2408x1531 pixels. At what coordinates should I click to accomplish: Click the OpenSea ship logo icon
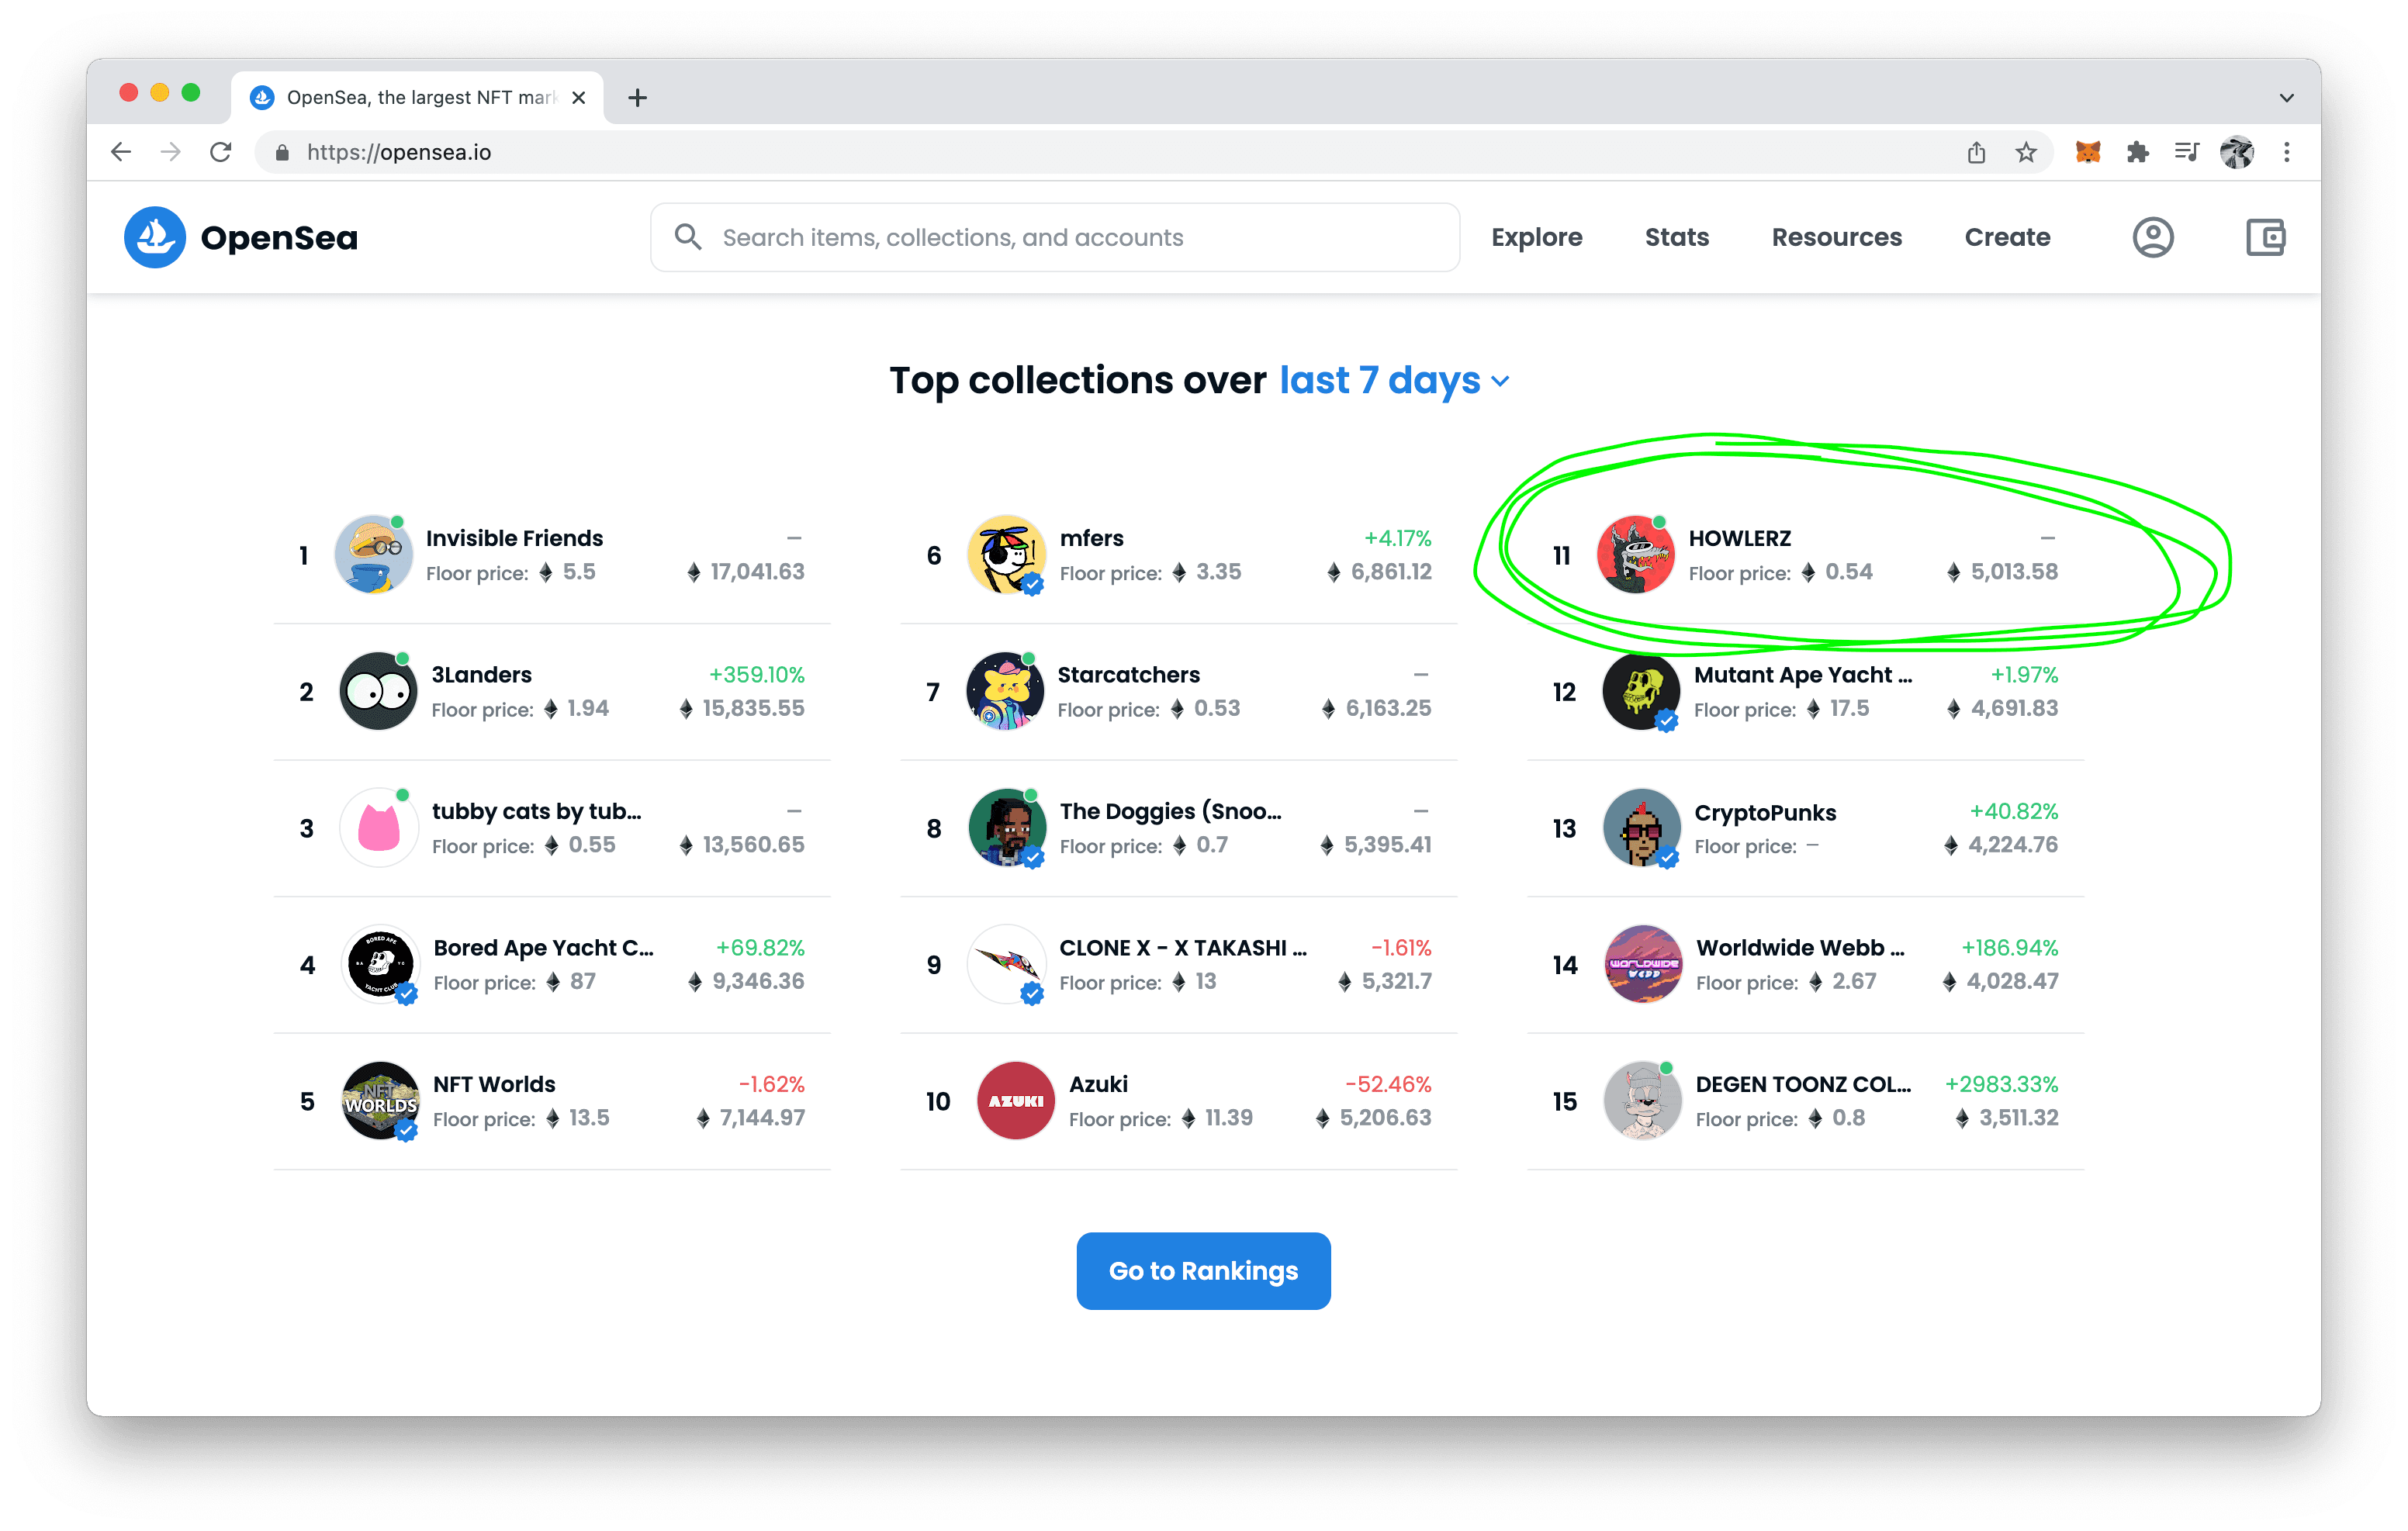coord(155,237)
